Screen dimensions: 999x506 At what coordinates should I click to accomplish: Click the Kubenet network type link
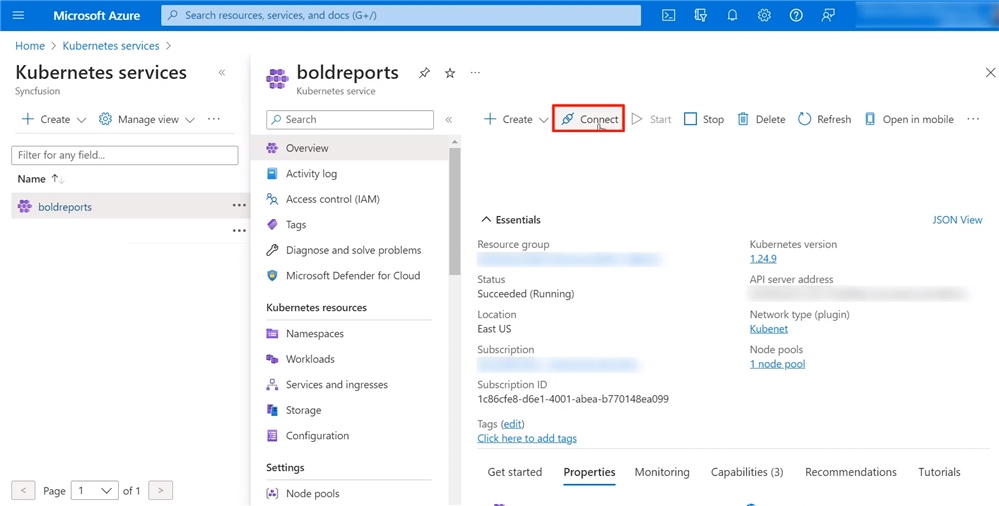click(x=768, y=329)
